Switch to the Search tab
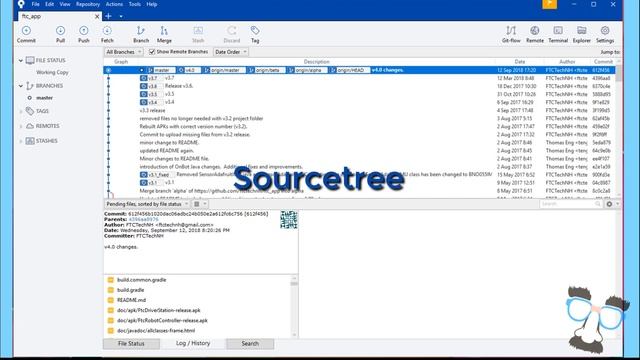 coord(250,344)
